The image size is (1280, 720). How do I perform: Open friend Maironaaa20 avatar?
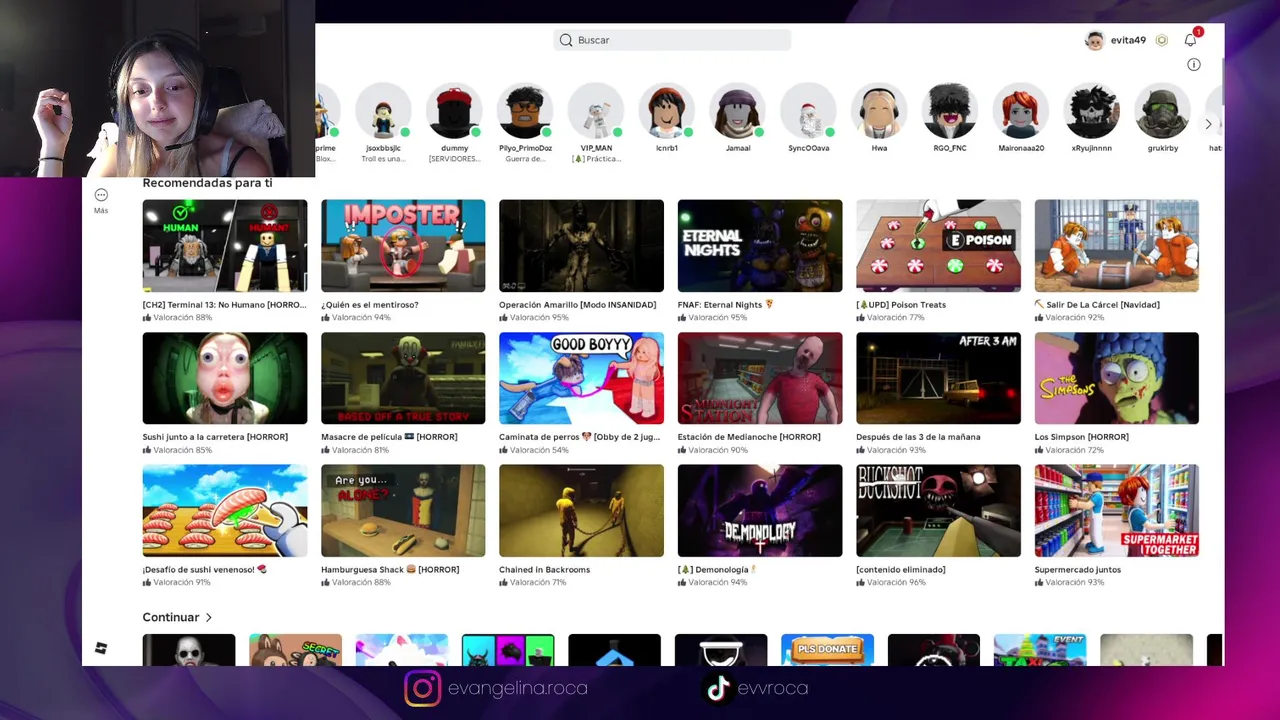pos(1021,111)
